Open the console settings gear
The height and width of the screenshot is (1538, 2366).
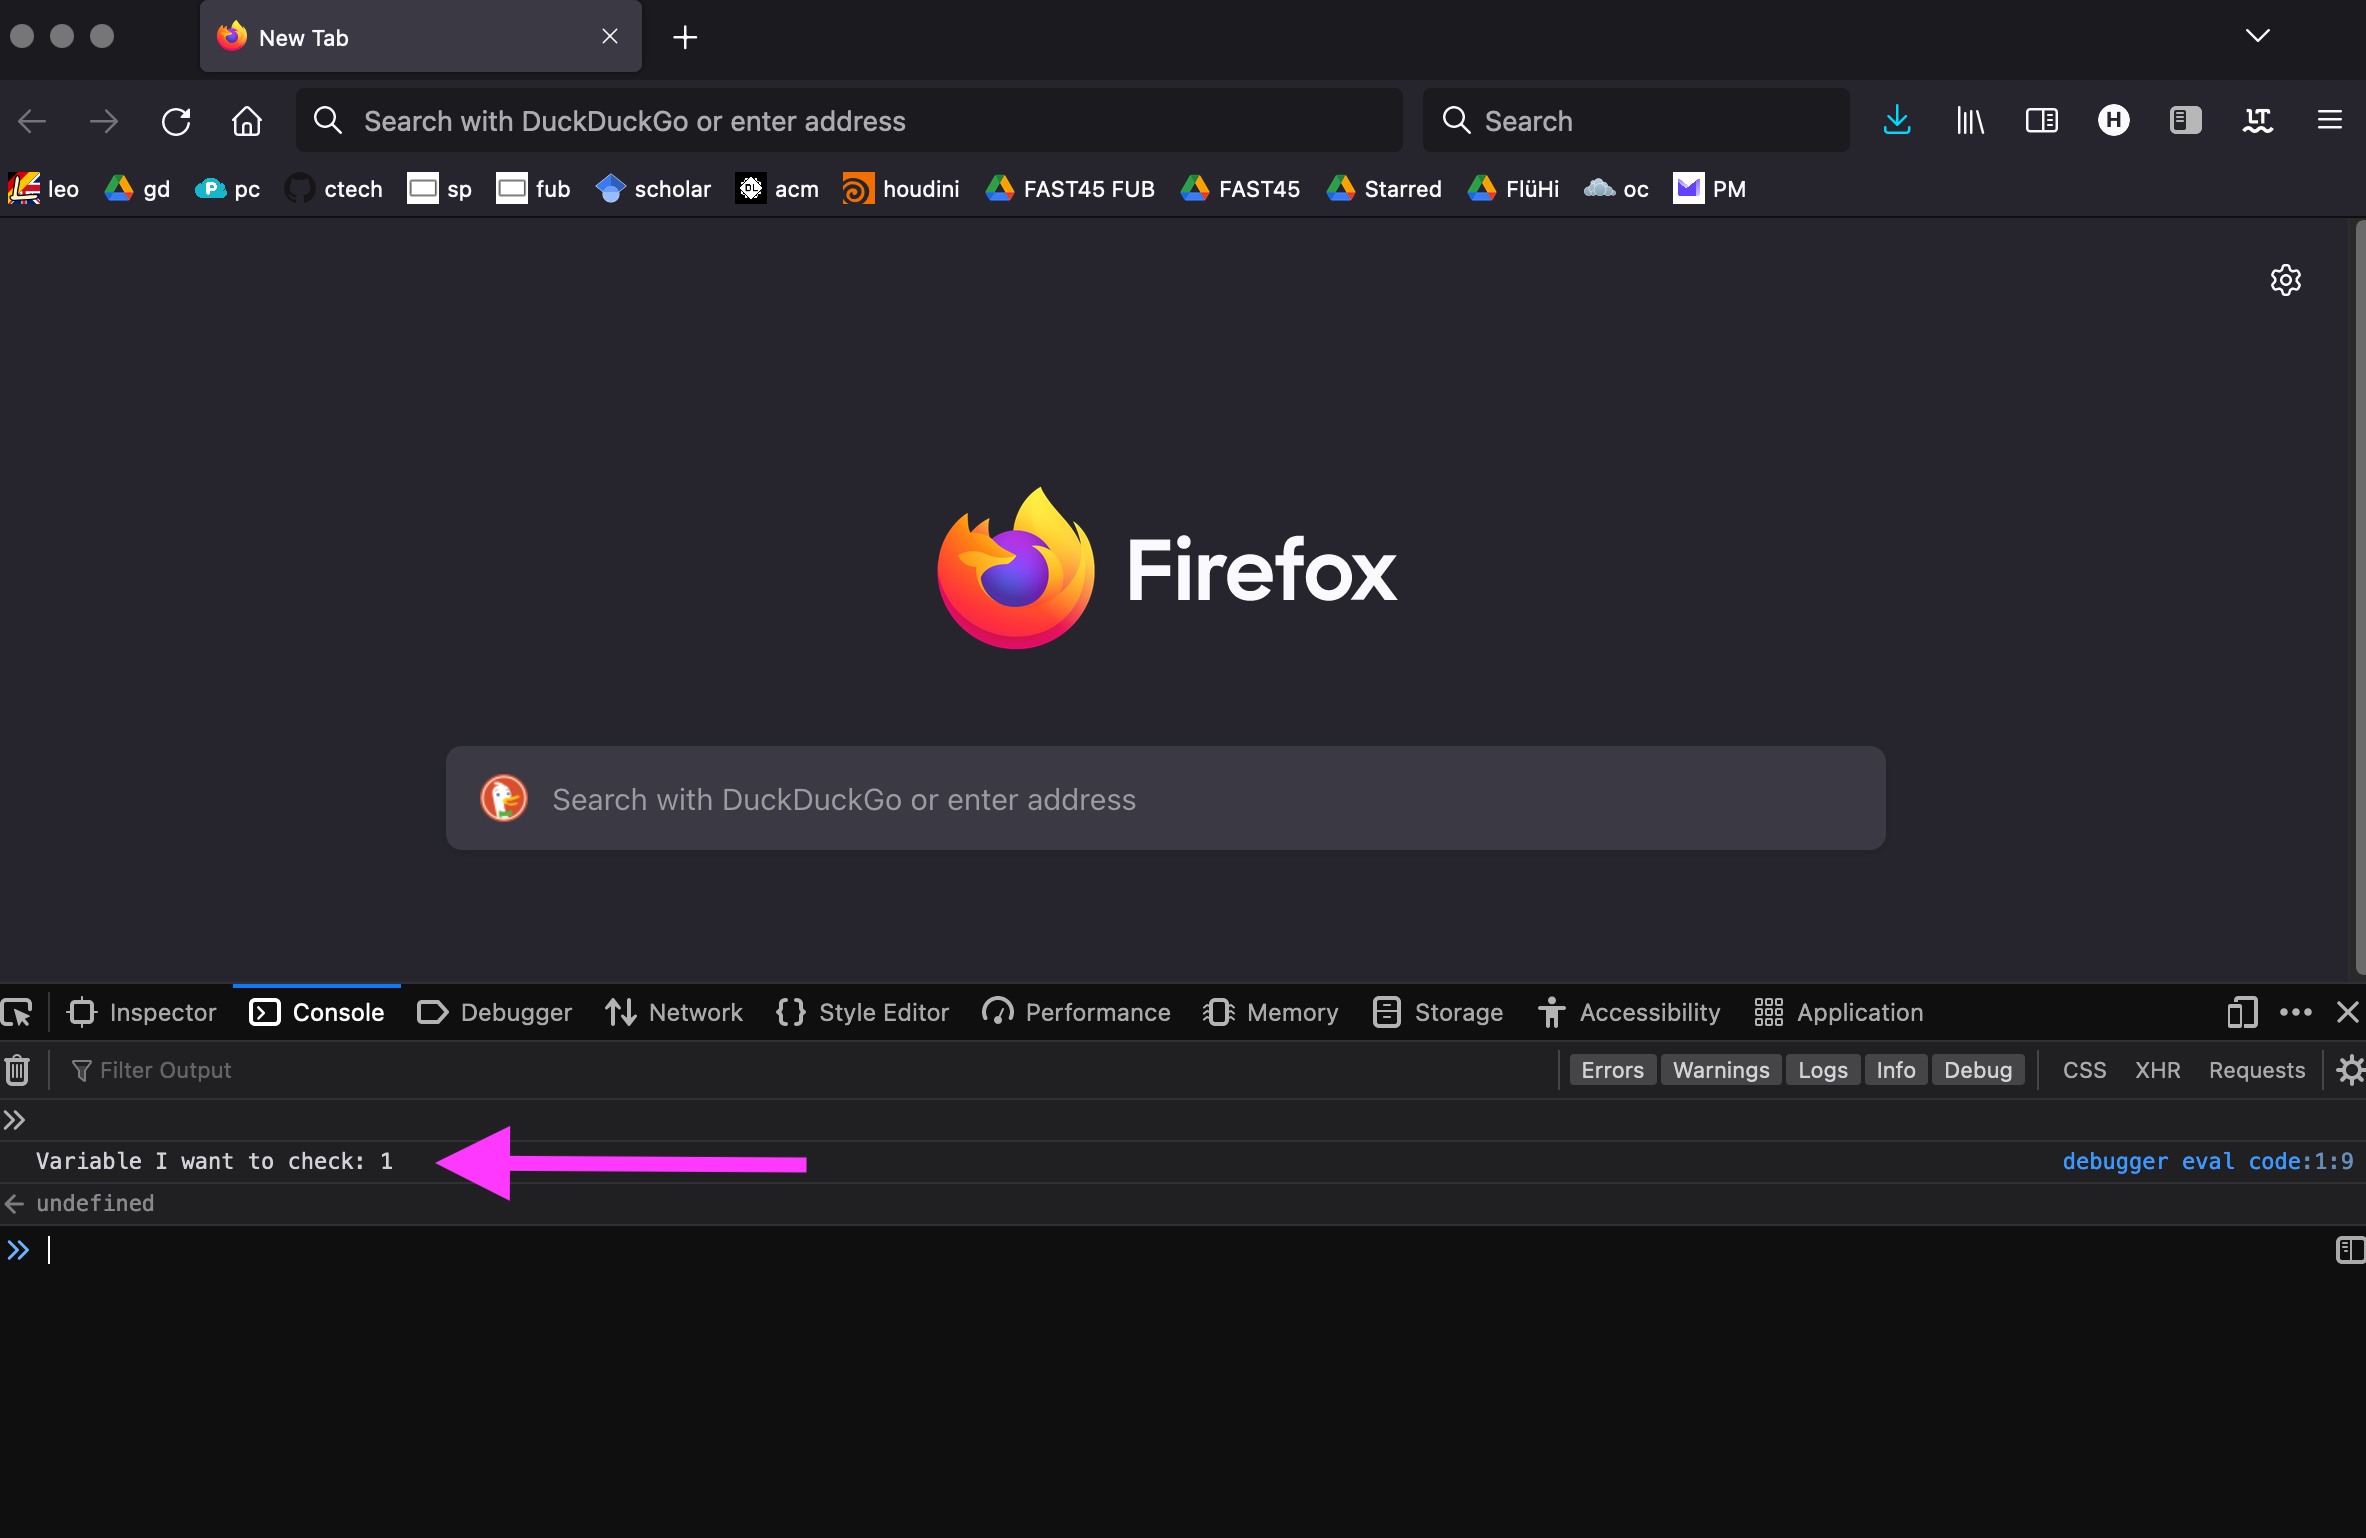[x=2350, y=1069]
